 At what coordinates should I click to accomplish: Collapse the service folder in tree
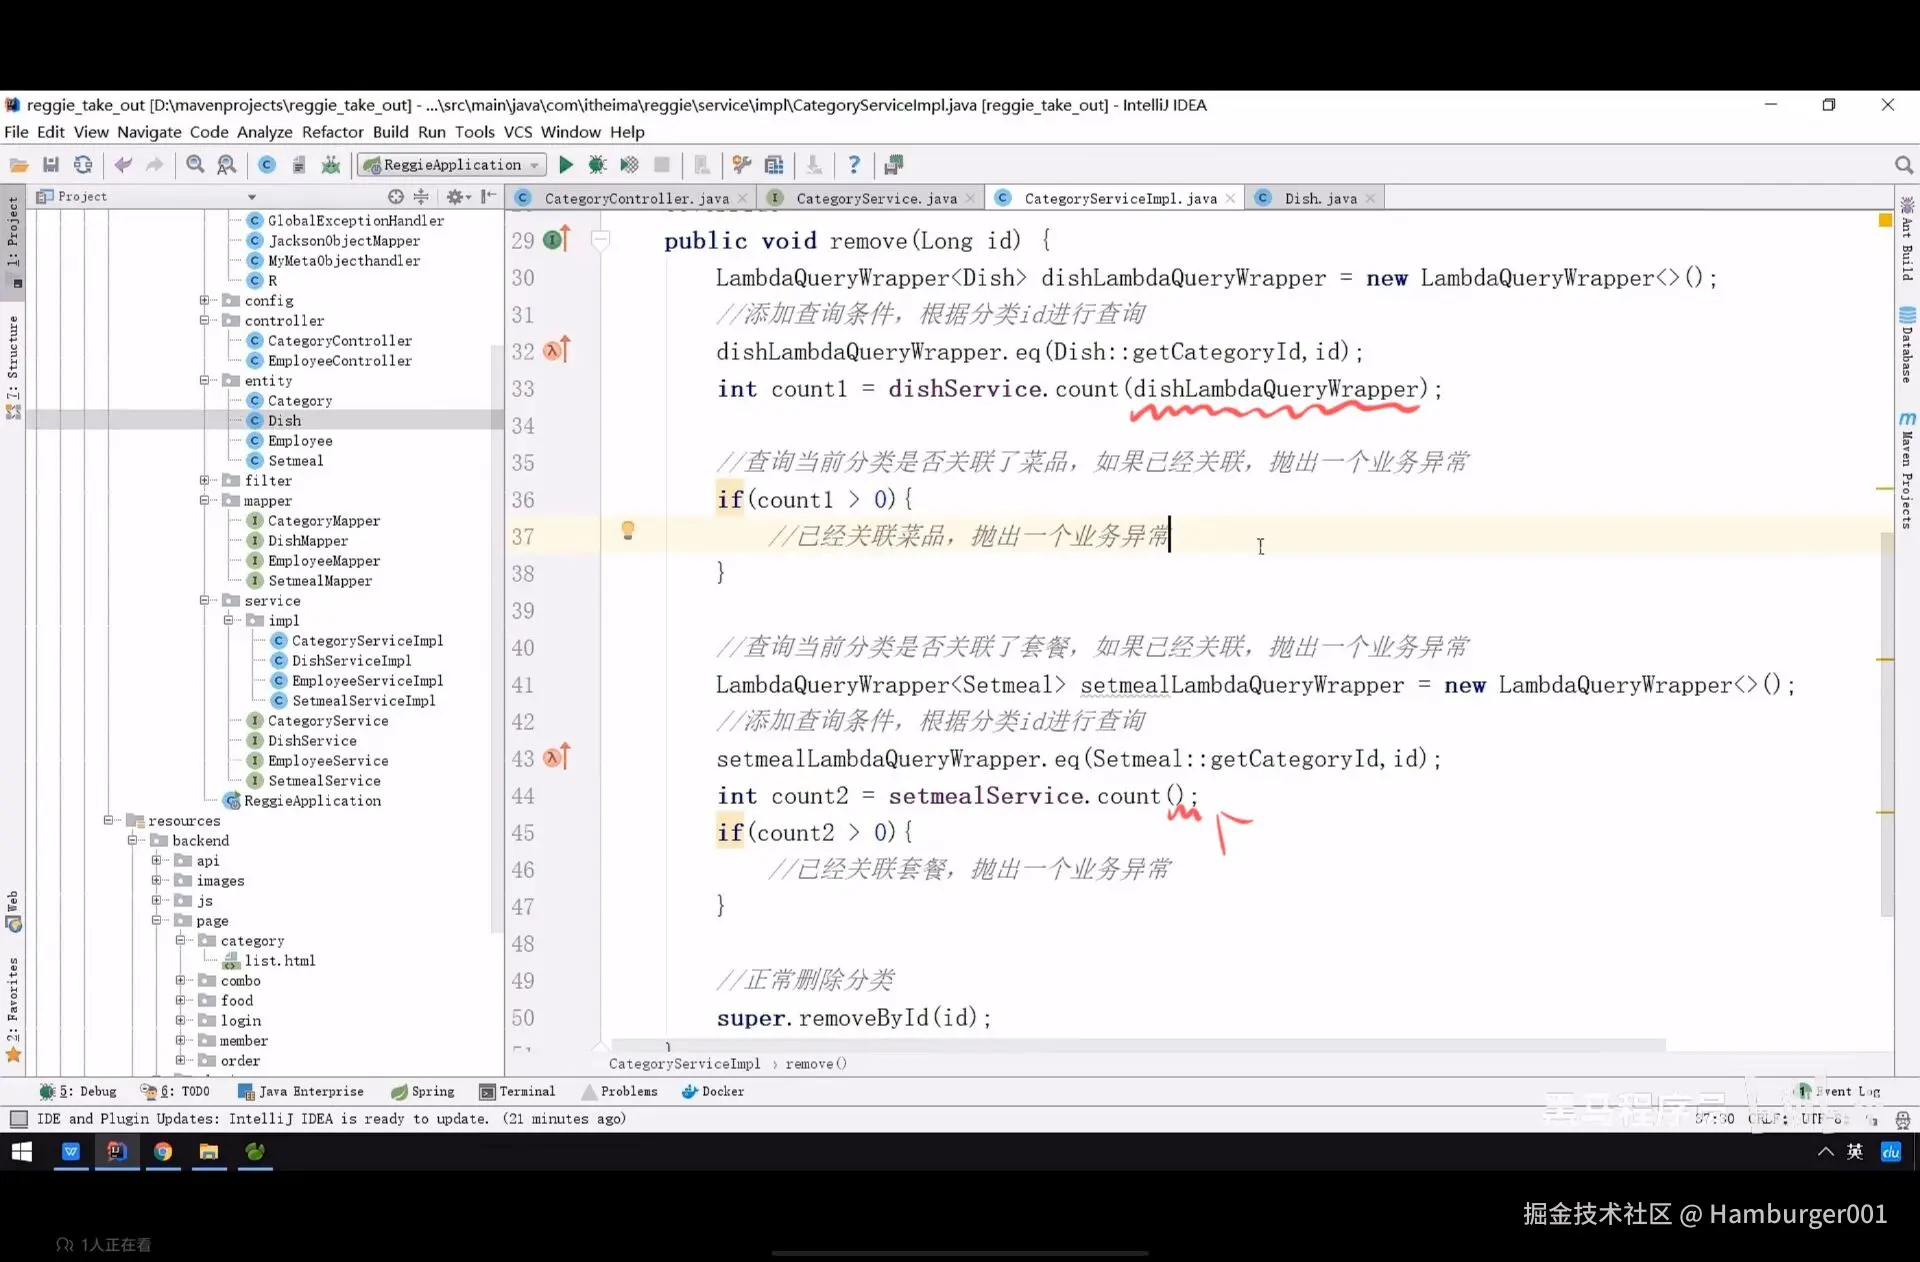(204, 601)
